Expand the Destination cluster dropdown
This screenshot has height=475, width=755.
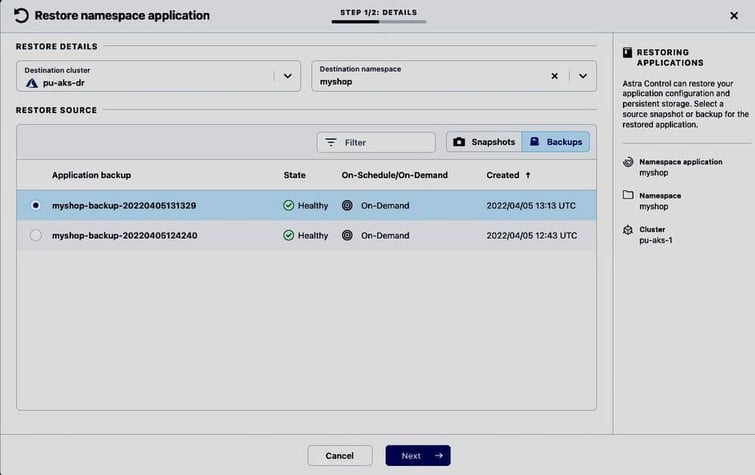(x=287, y=76)
